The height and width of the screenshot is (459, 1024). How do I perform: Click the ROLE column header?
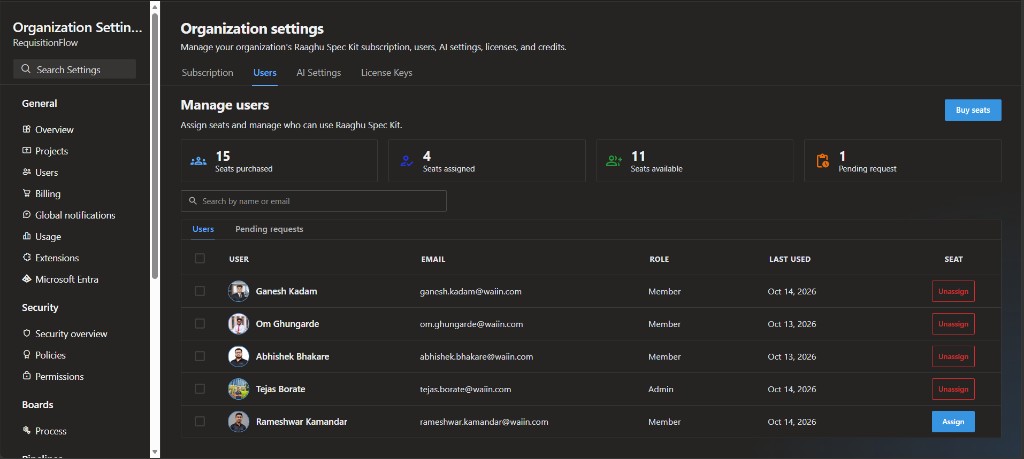click(659, 259)
